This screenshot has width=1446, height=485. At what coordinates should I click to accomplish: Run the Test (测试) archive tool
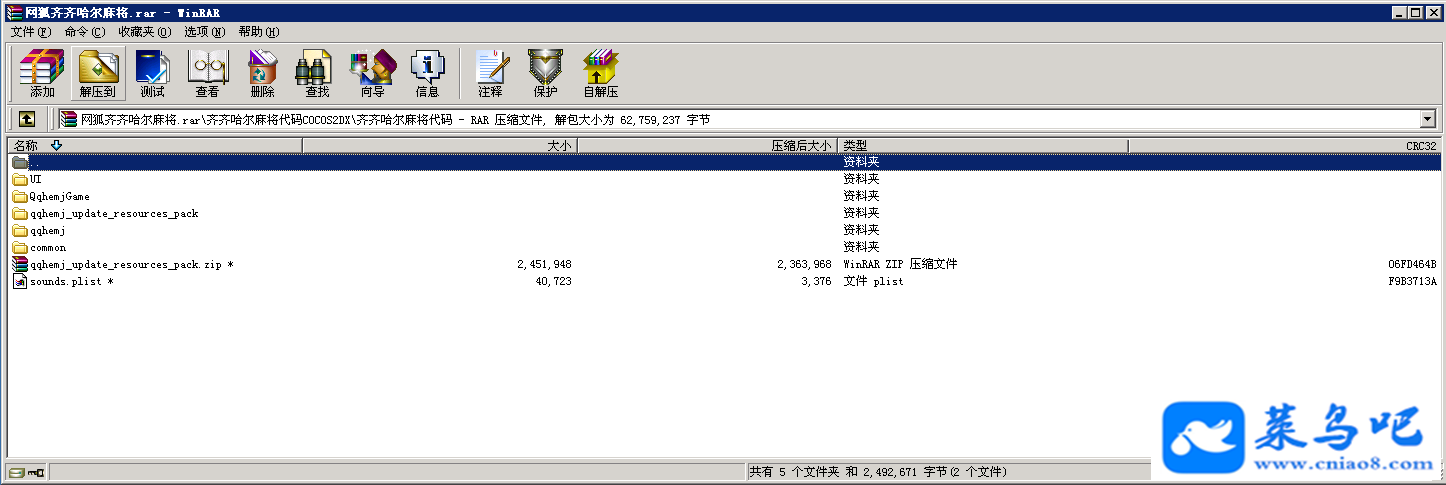153,74
